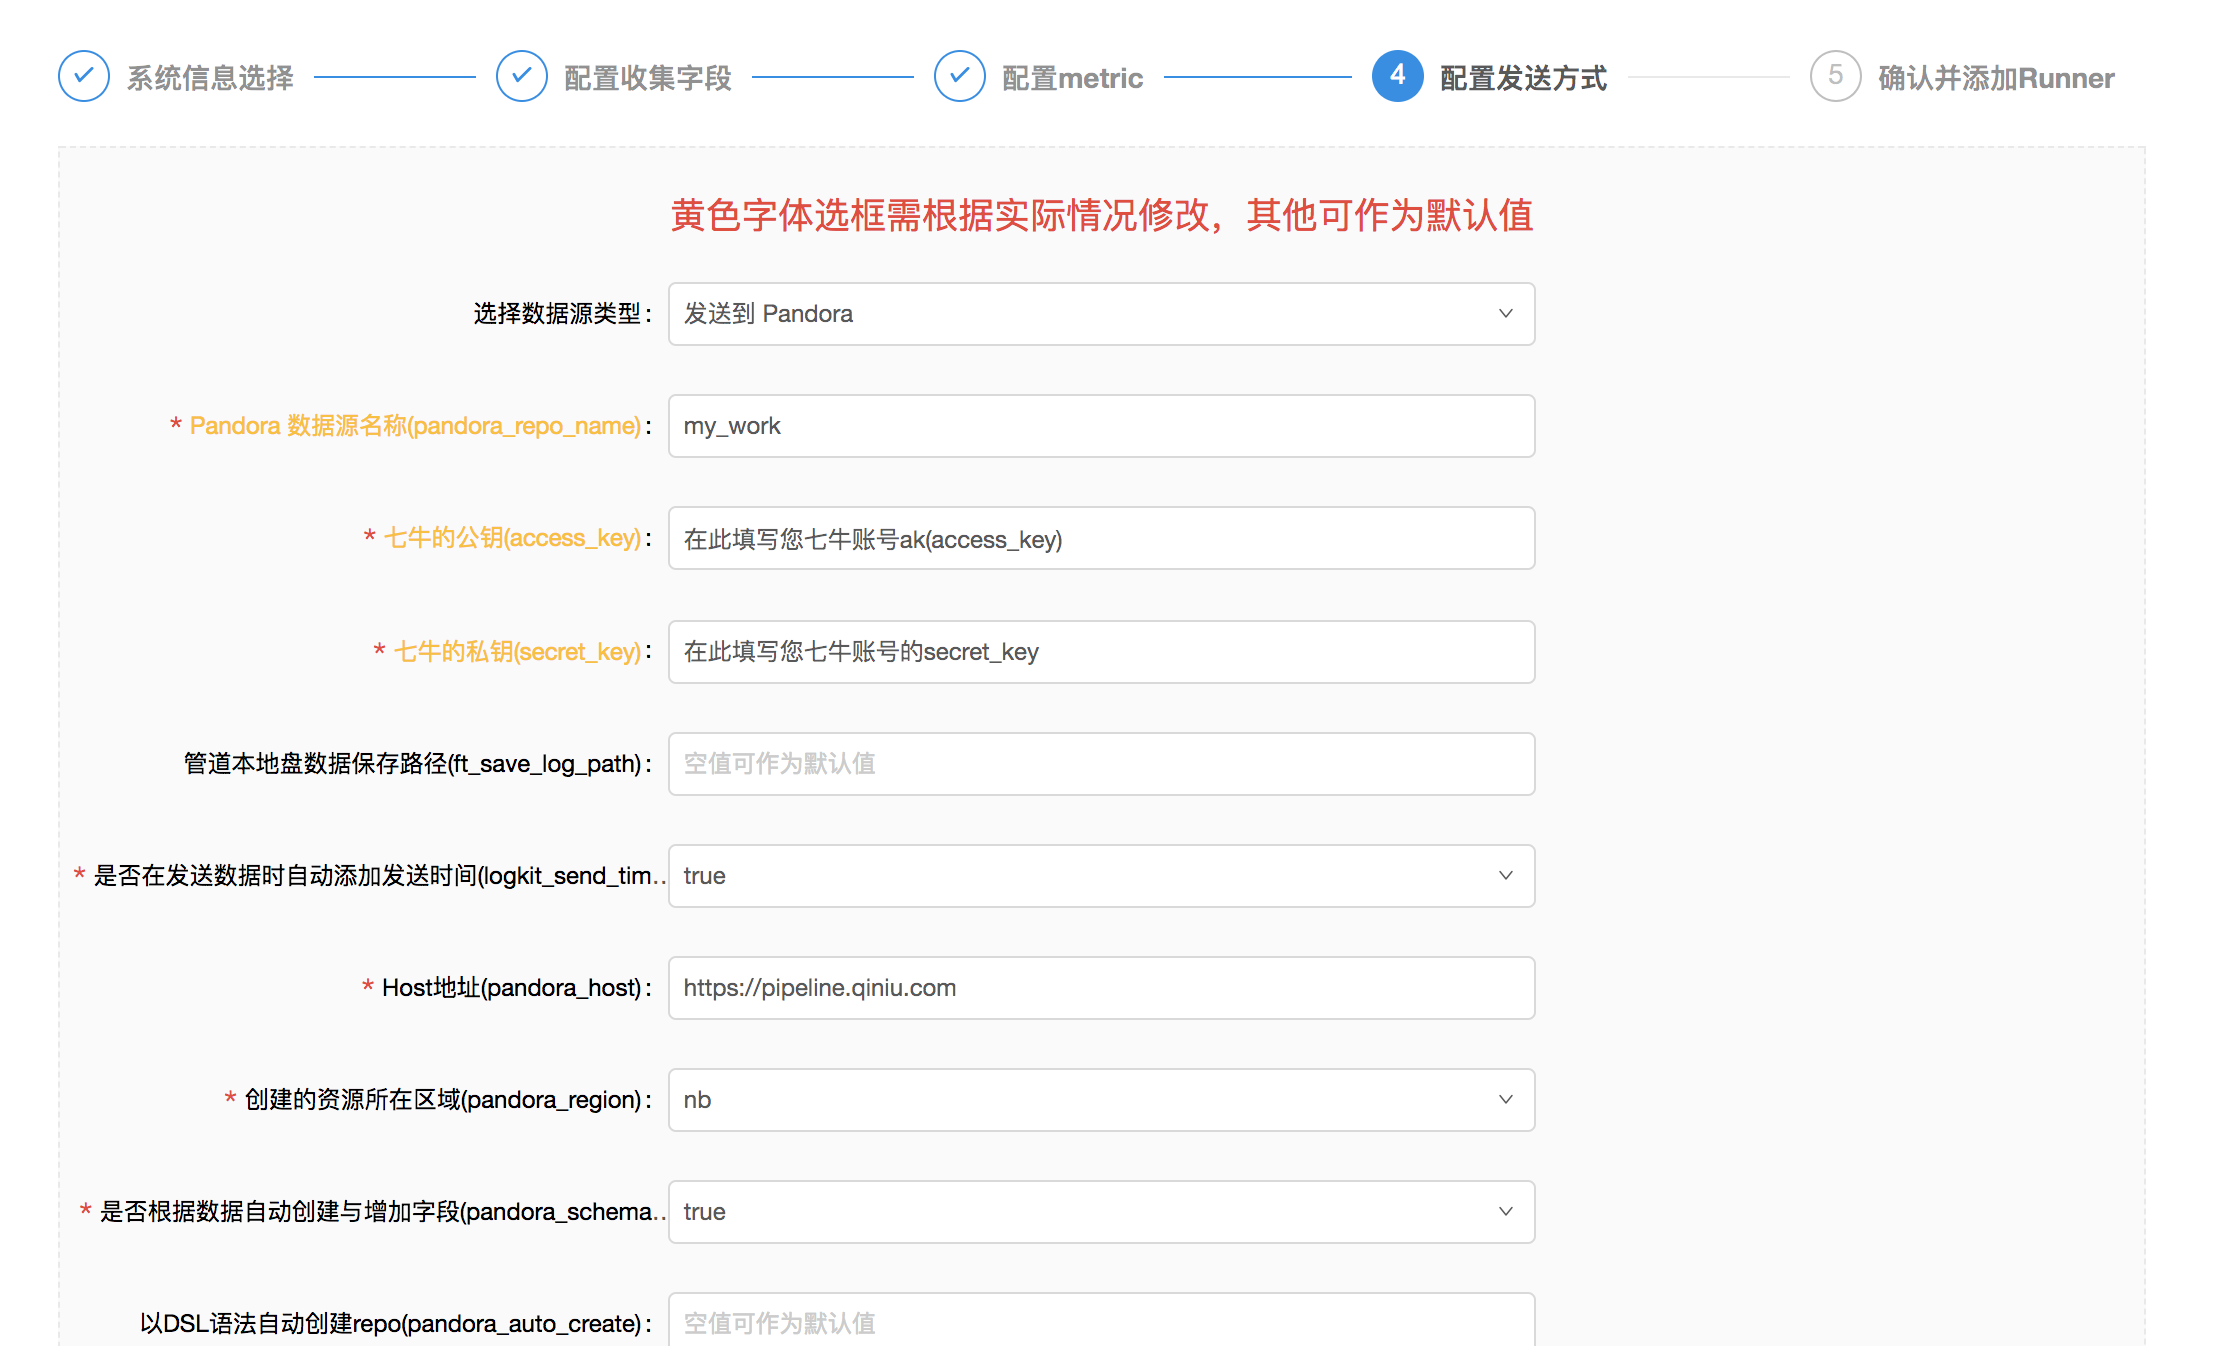Focus the pandora_auto_create input field
This screenshot has height=1346, width=2222.
1102,1320
